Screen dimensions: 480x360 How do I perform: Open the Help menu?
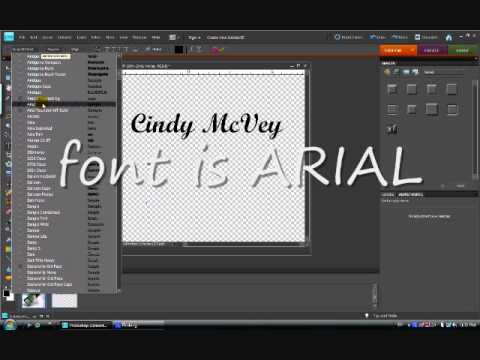pyautogui.click(x=156, y=37)
